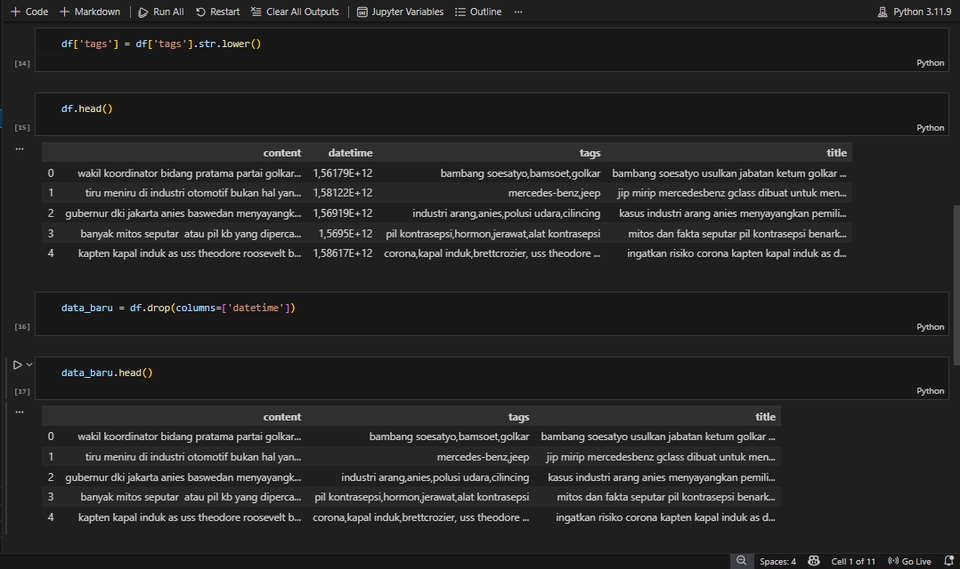Open Jupyter Variables panel

(400, 12)
